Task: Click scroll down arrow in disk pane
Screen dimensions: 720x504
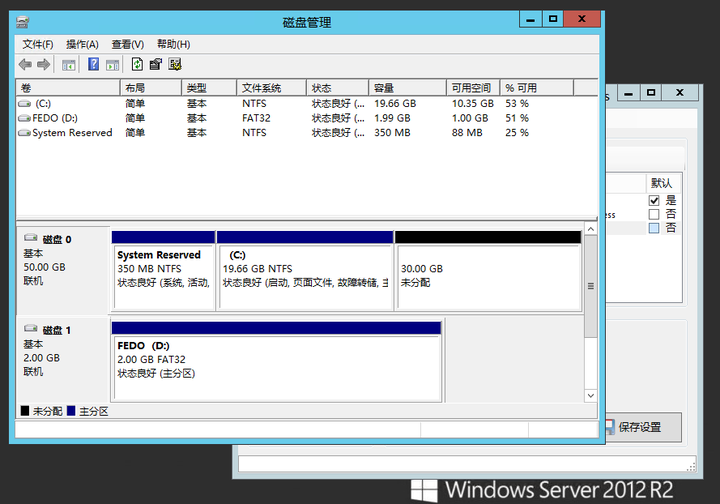Action: click(x=590, y=396)
